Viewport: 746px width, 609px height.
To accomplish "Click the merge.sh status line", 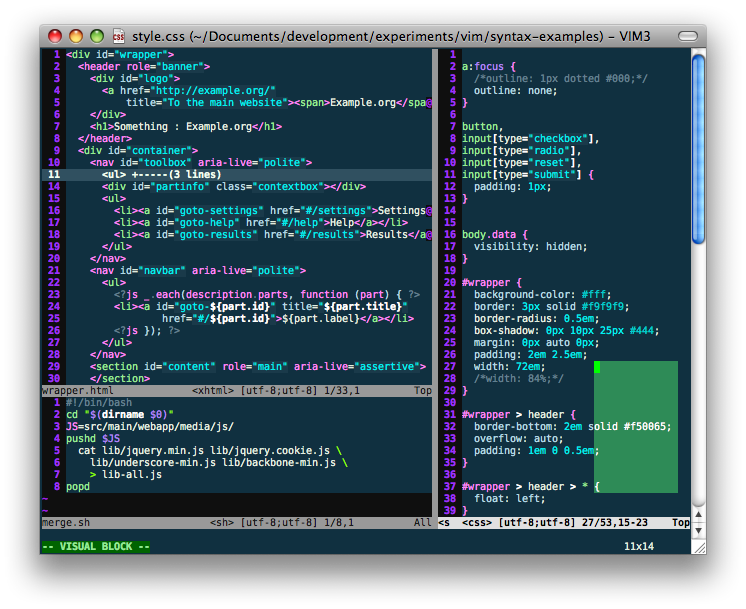I will (237, 522).
